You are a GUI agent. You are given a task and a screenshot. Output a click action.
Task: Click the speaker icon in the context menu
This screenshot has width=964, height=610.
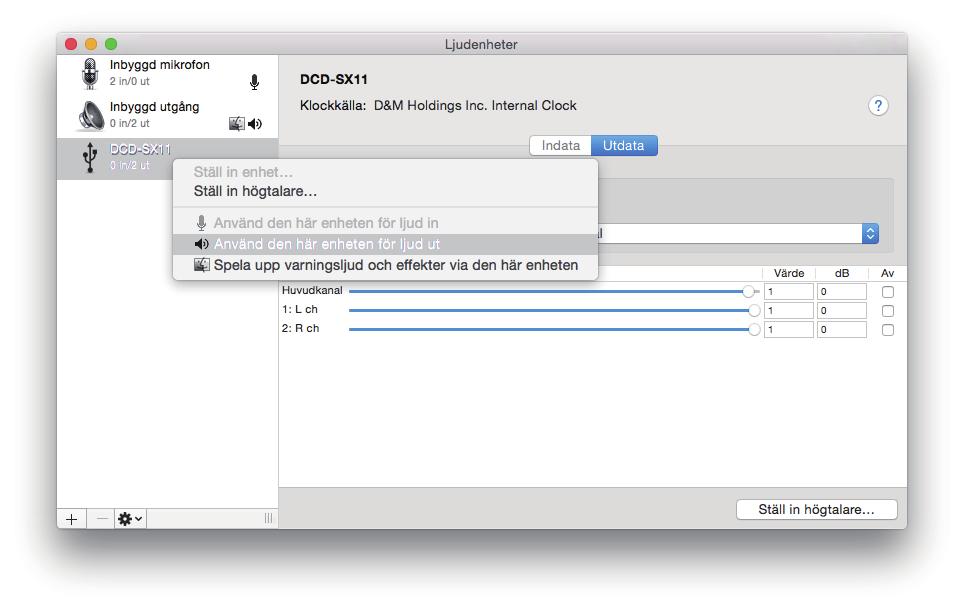click(x=202, y=244)
